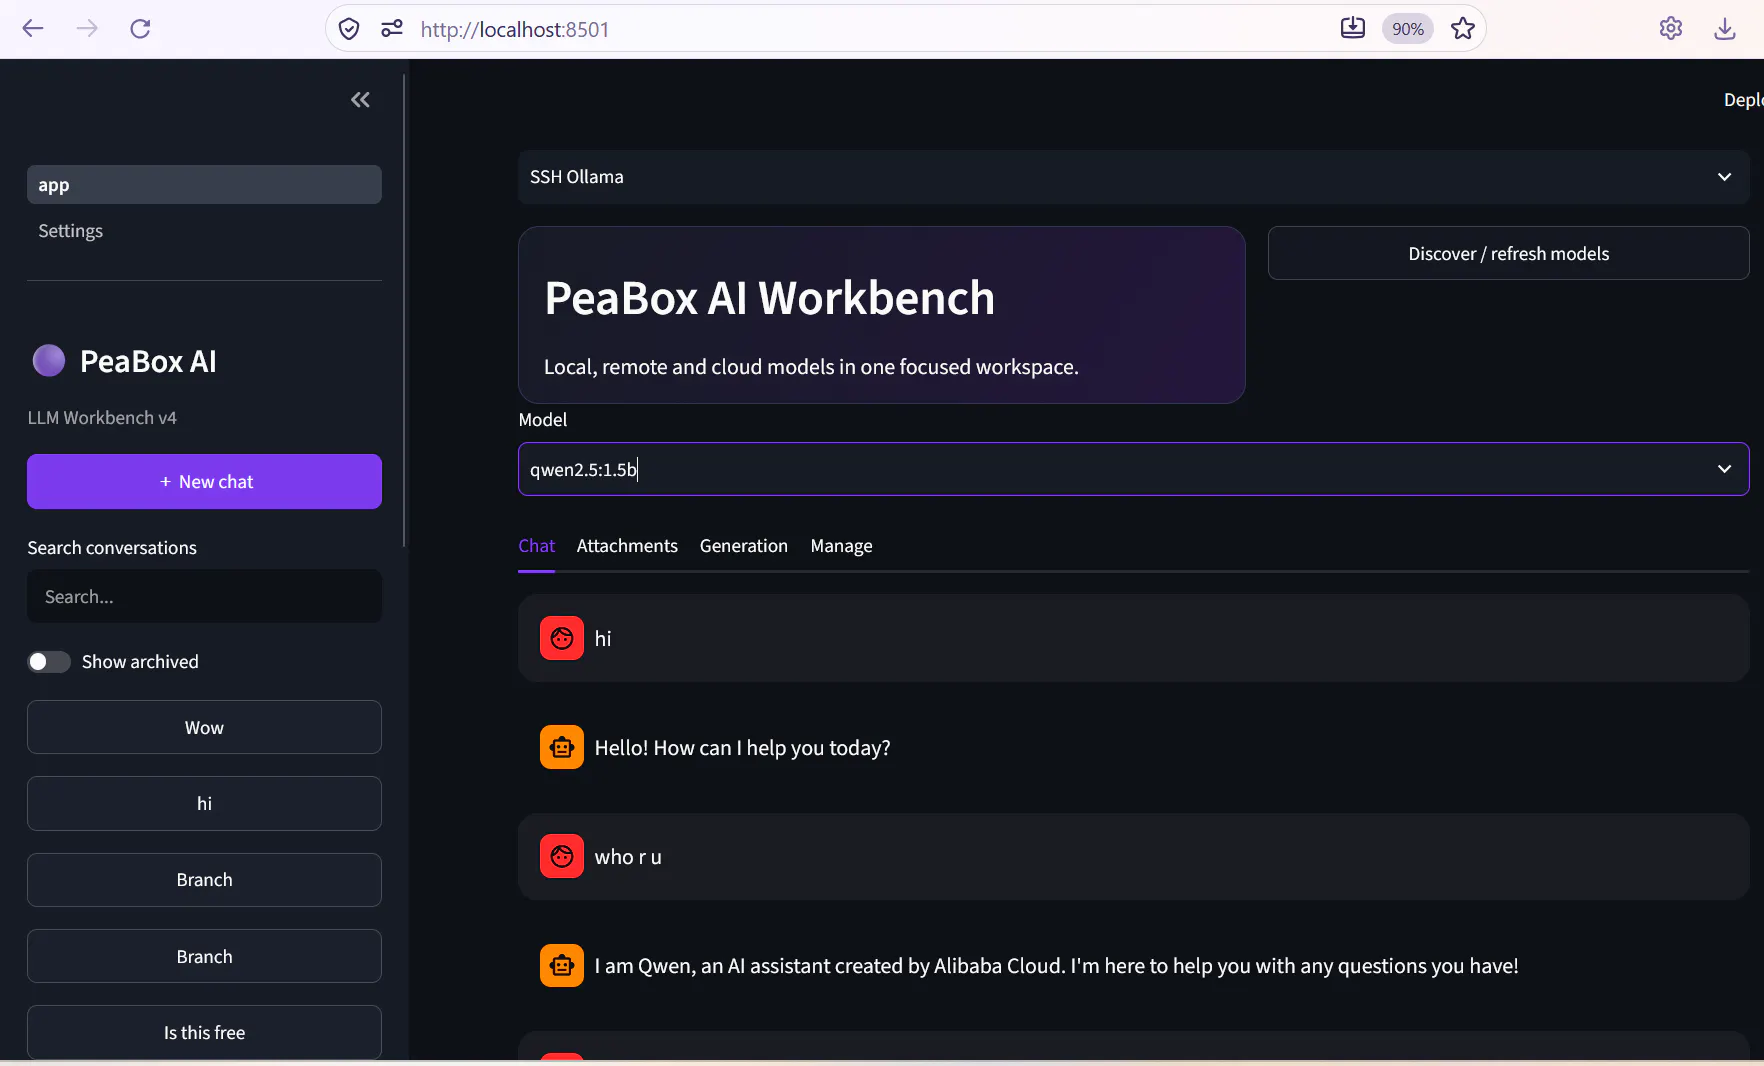Viewport: 1764px width, 1066px height.
Task: Switch to the Chat tab
Action: click(536, 546)
